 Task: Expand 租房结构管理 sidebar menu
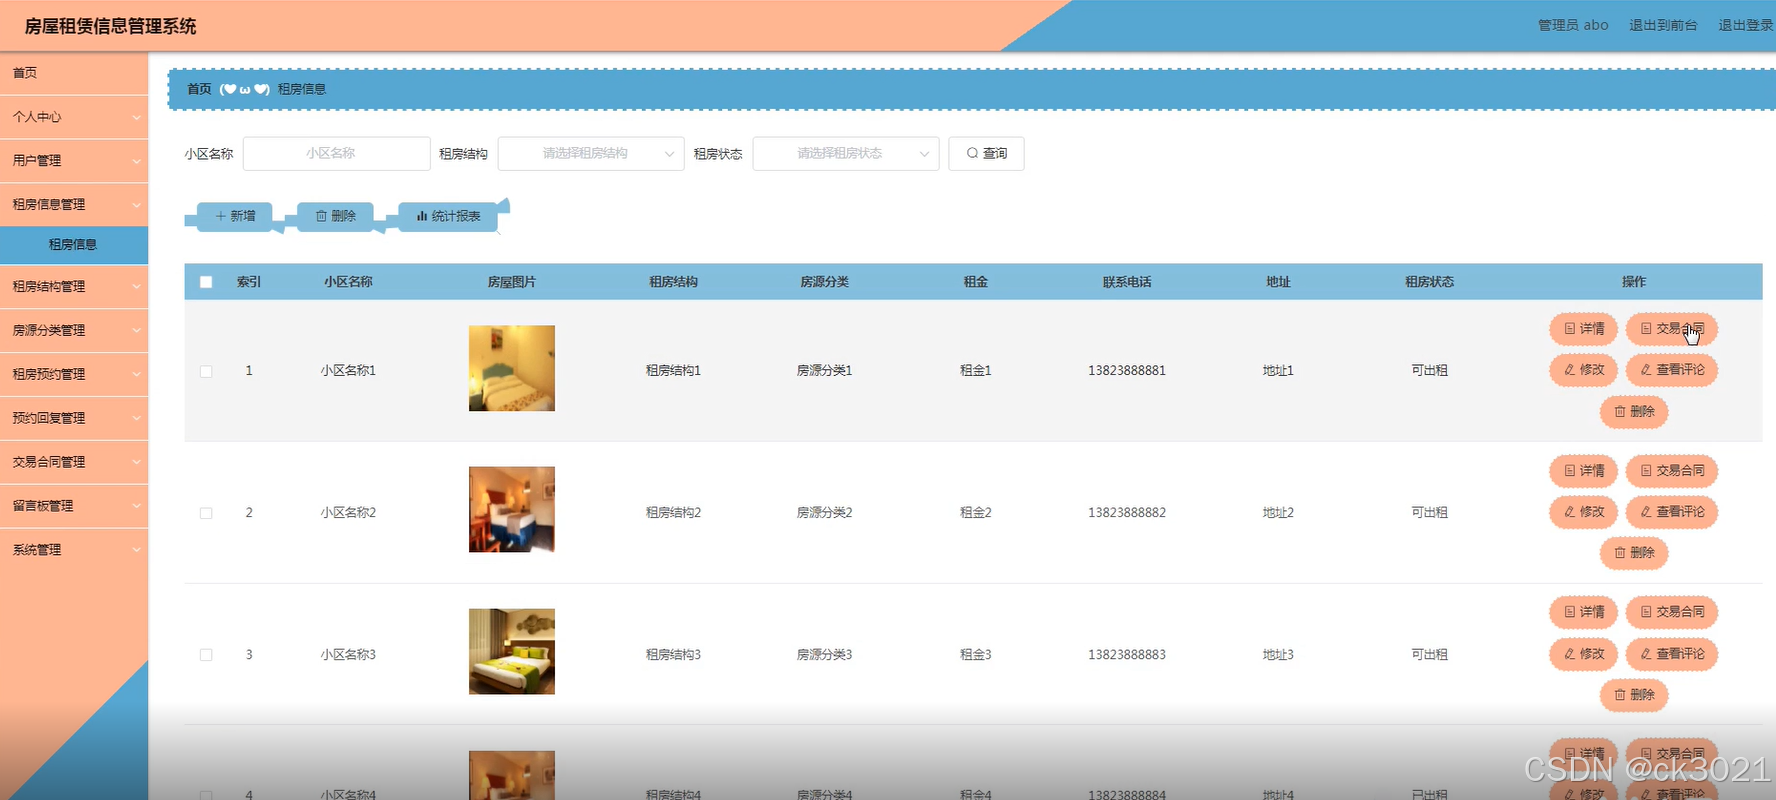point(74,287)
